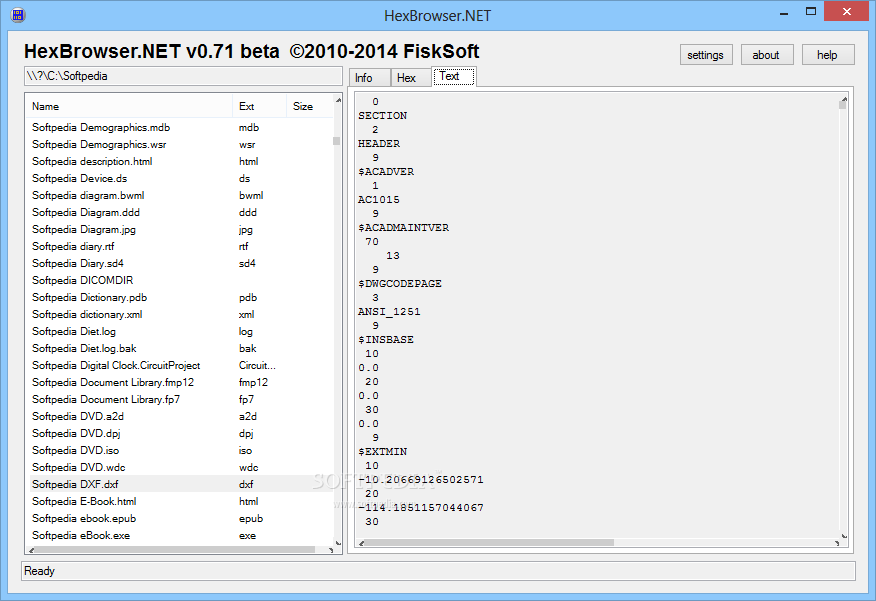876x601 pixels.
Task: Select Softpedia Dictionary.pdb file
Action: (180, 298)
